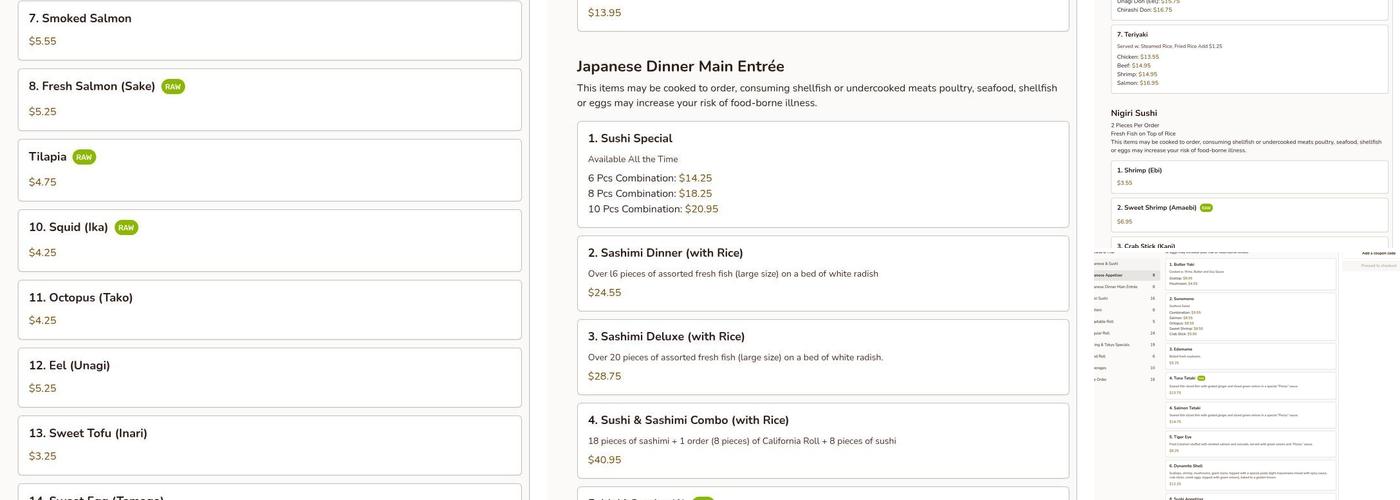The height and width of the screenshot is (500, 1400).
Task: Choose the Octopus (Tako) item
Action: (x=269, y=309)
